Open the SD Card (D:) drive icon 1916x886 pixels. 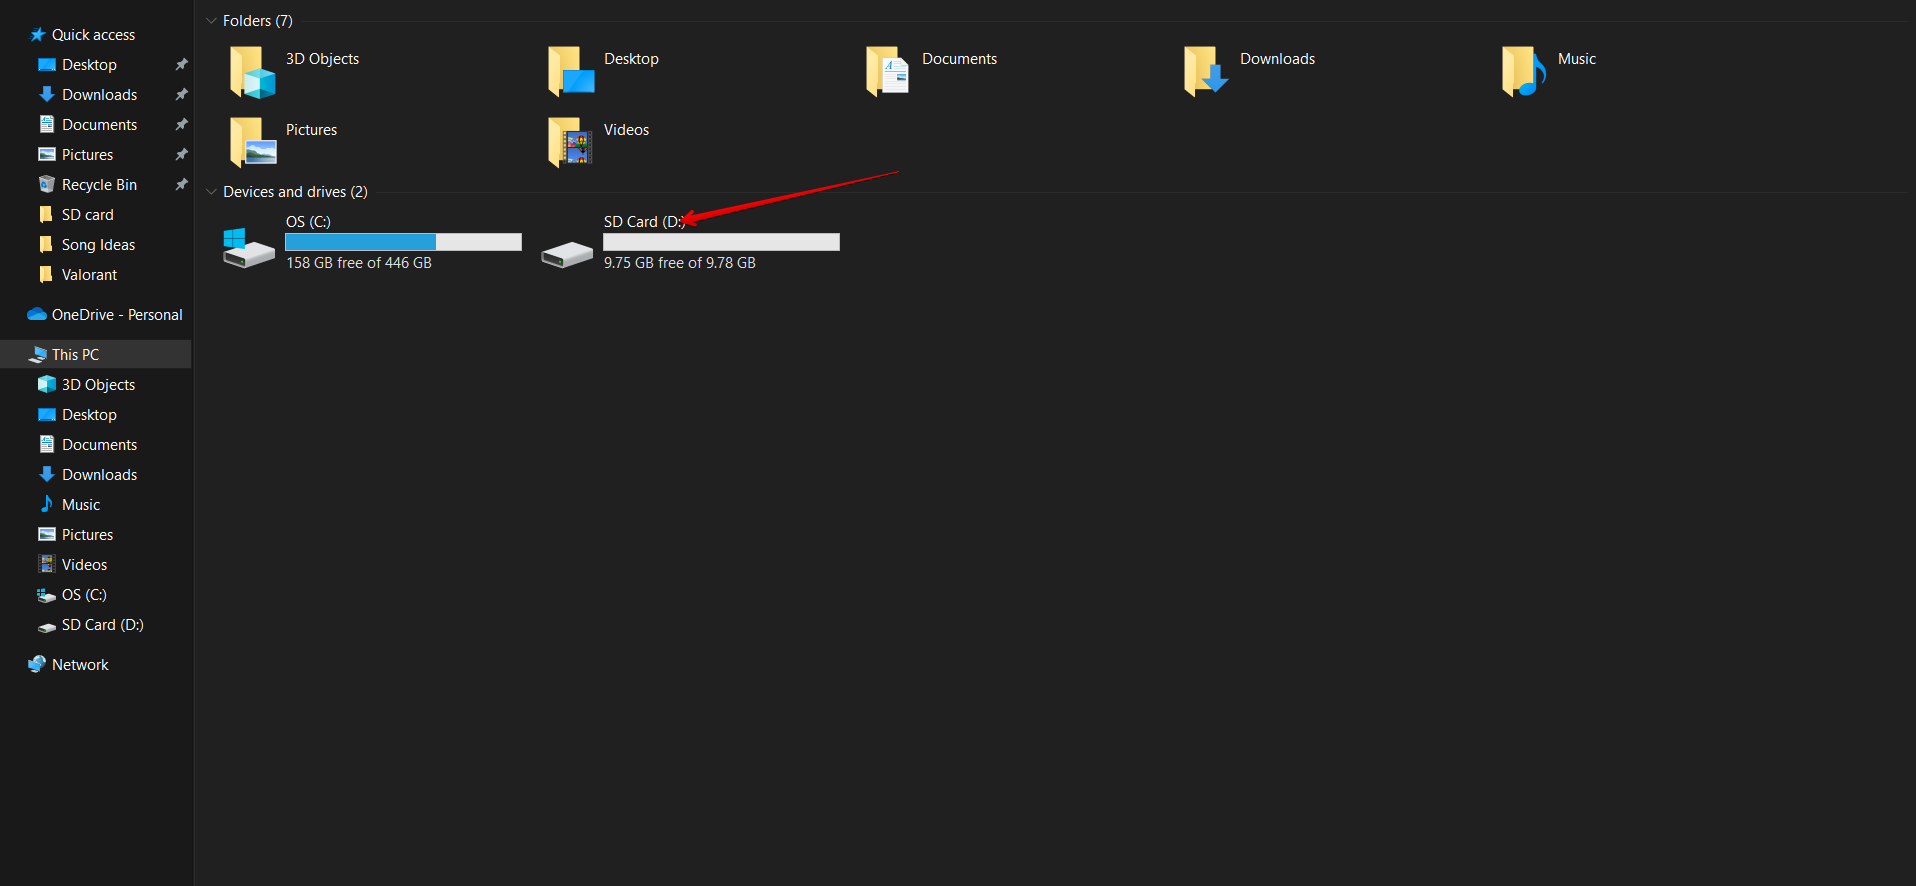pos(567,254)
